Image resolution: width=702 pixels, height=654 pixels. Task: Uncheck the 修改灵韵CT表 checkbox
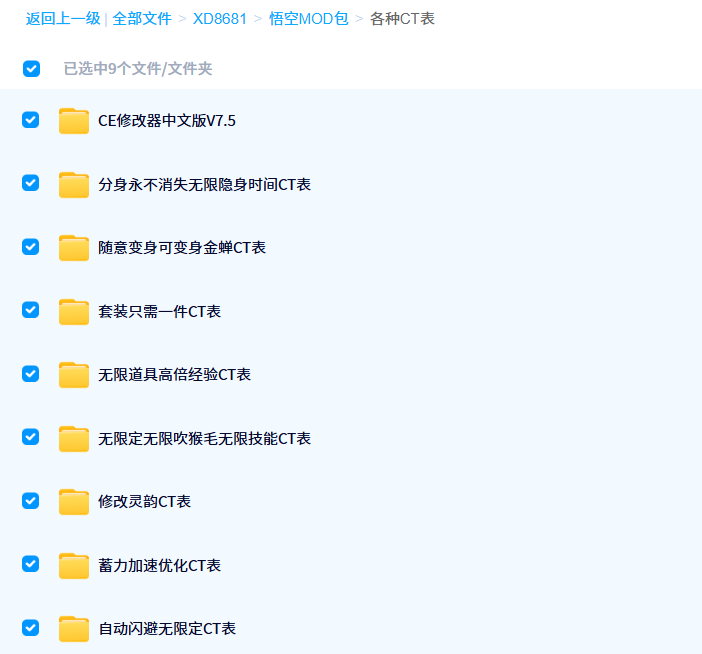[30, 501]
